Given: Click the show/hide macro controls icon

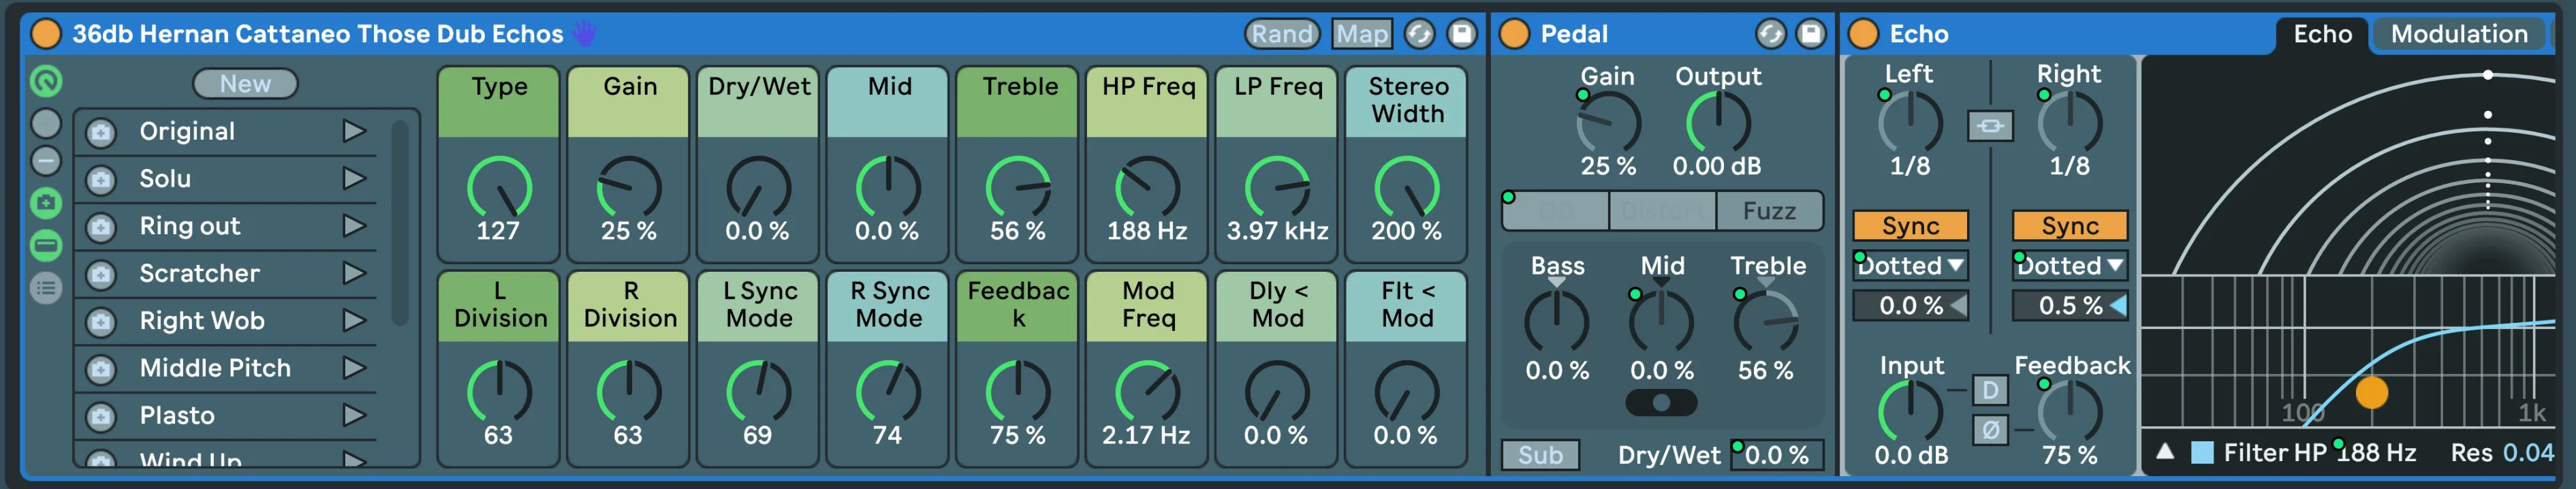Looking at the screenshot, I should pos(46,81).
